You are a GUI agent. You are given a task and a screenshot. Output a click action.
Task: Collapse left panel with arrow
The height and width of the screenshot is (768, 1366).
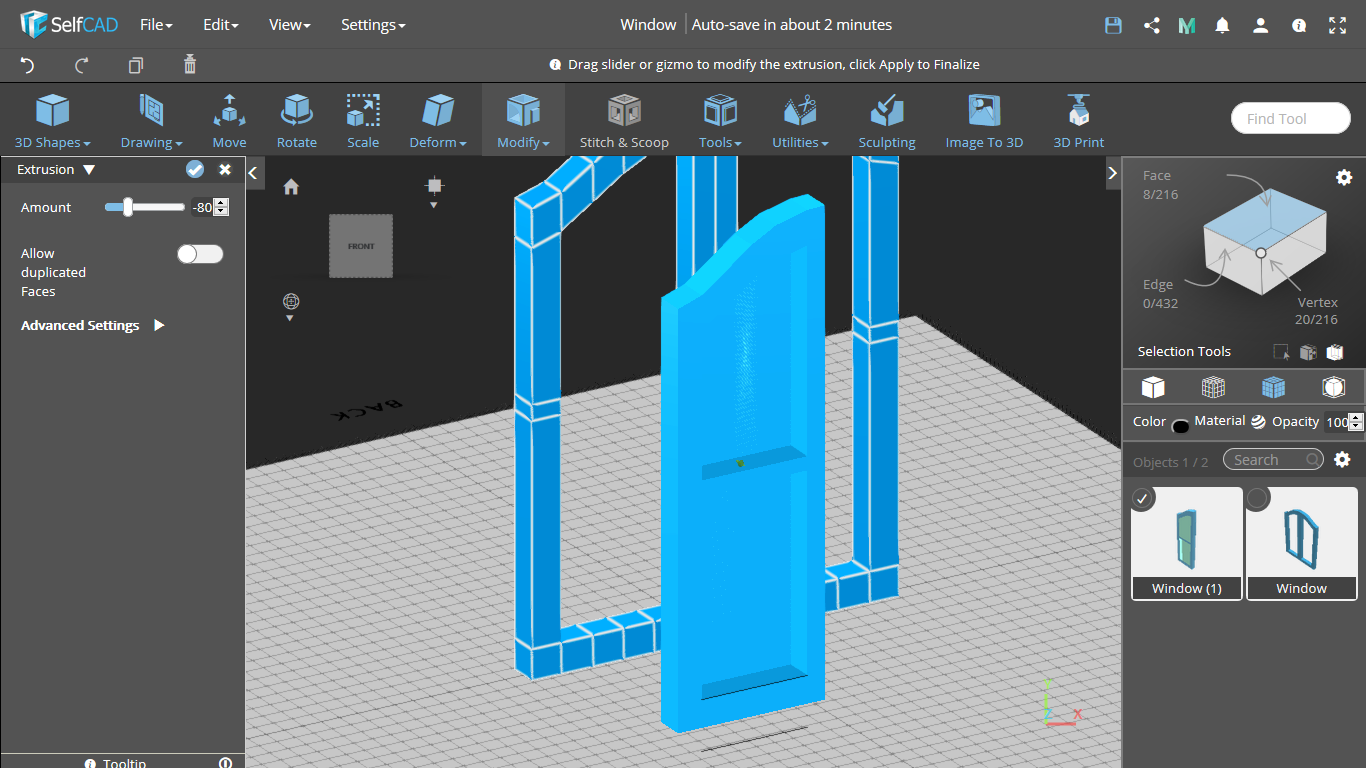(x=254, y=173)
